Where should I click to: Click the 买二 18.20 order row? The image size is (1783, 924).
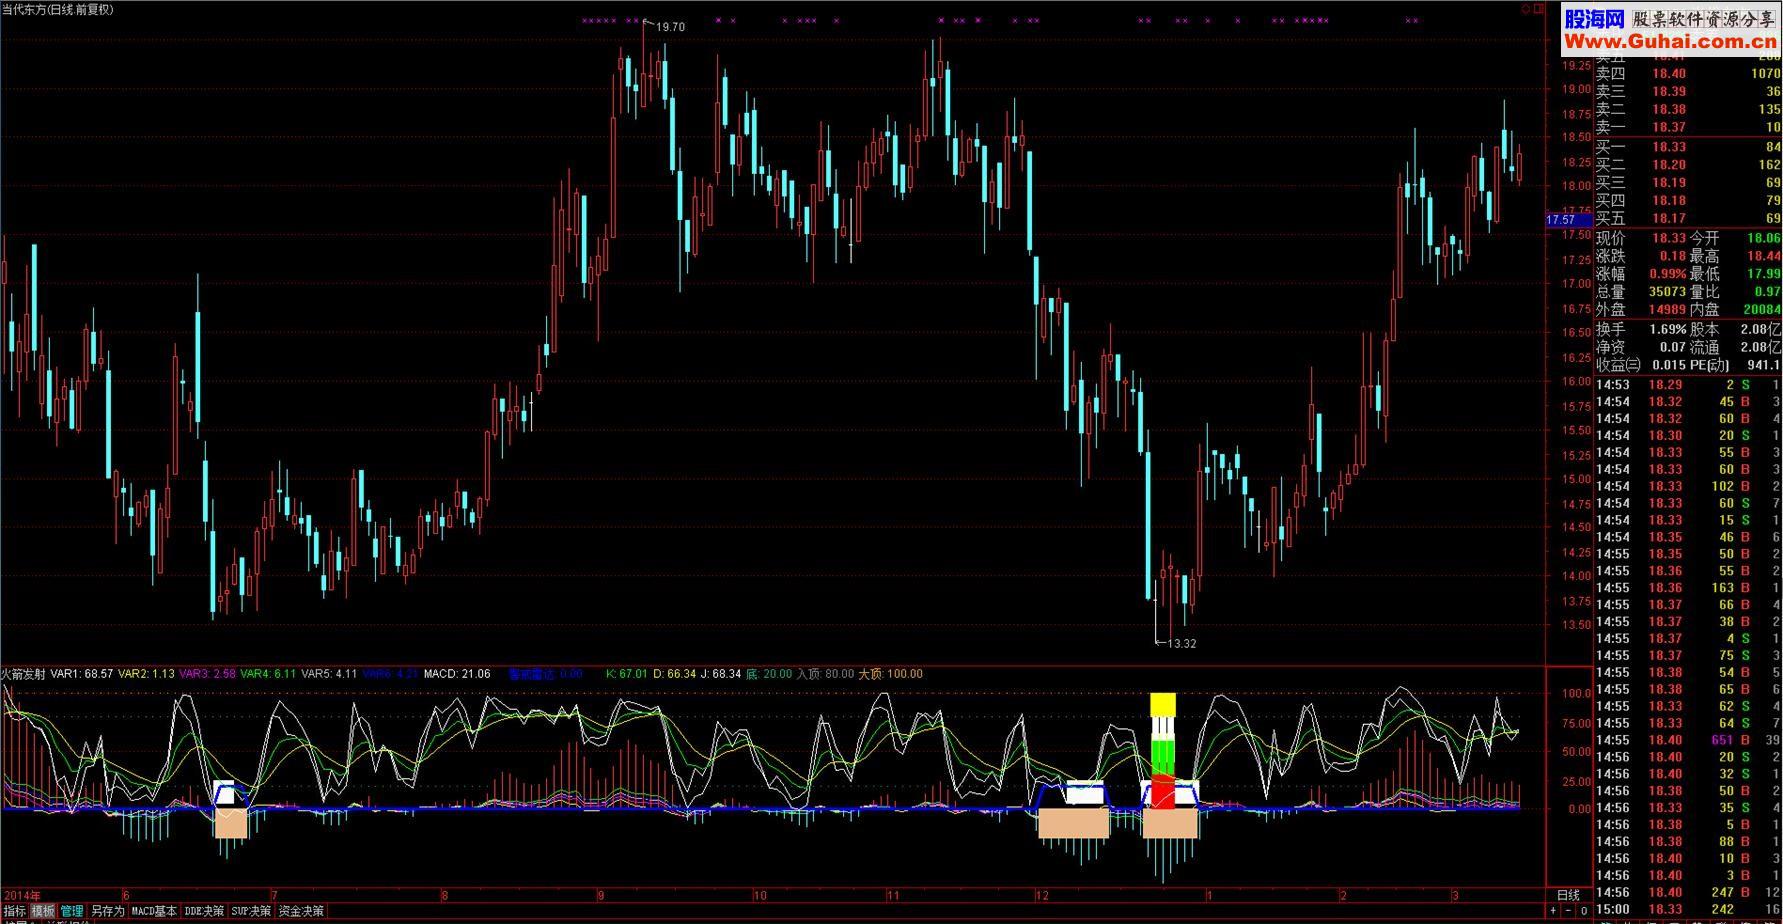coord(1688,165)
